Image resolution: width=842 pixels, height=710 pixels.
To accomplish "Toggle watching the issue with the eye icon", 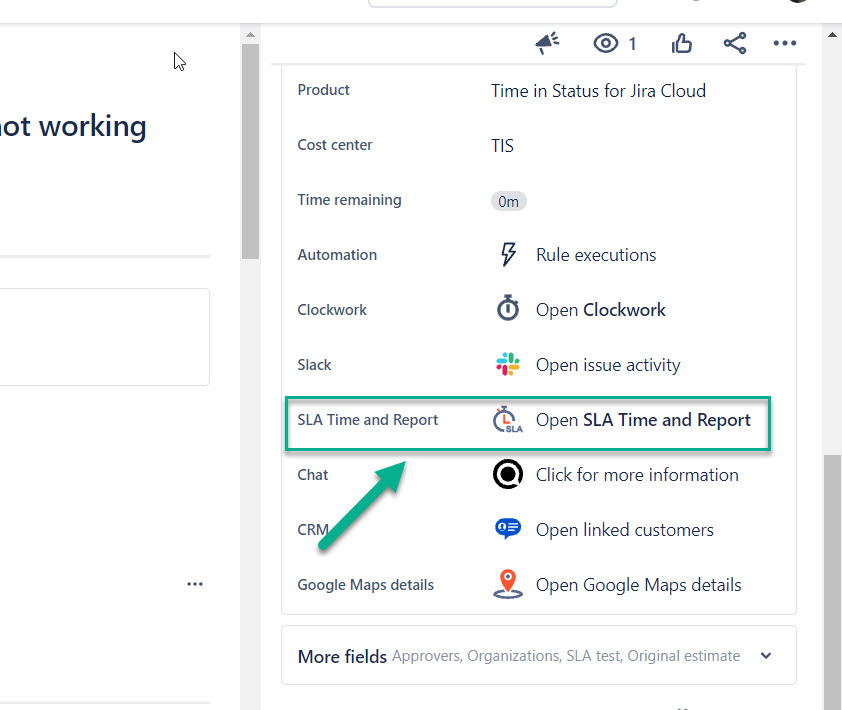I will point(604,43).
